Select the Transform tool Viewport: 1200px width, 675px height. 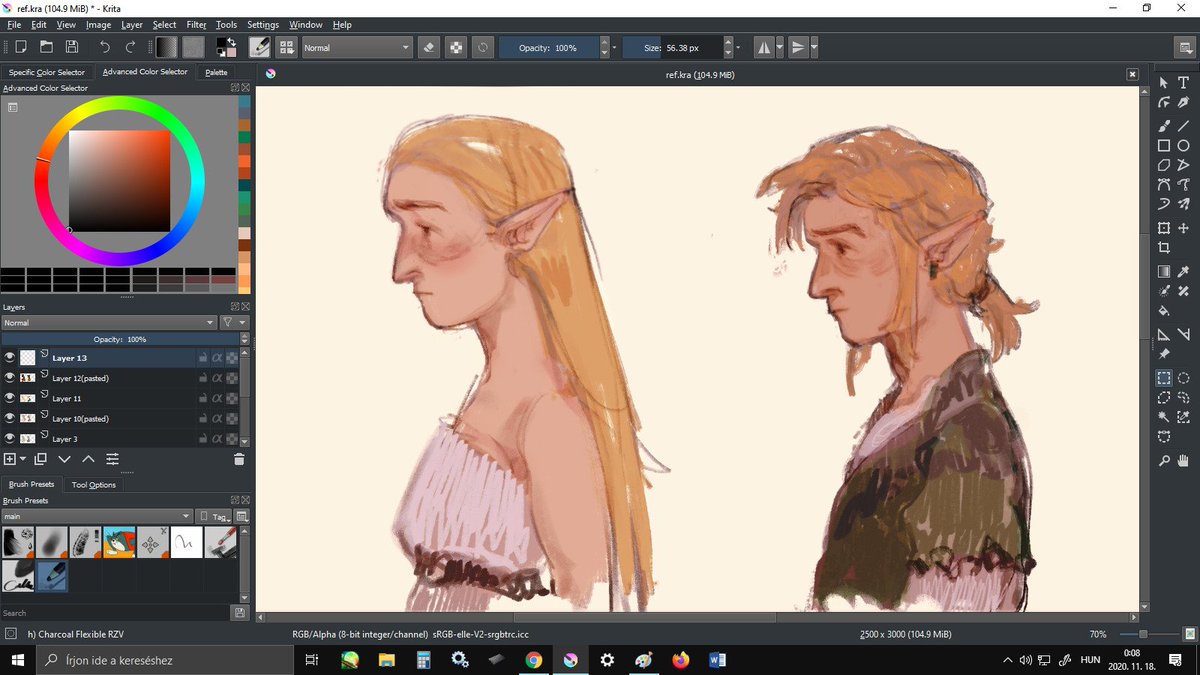(x=1164, y=228)
